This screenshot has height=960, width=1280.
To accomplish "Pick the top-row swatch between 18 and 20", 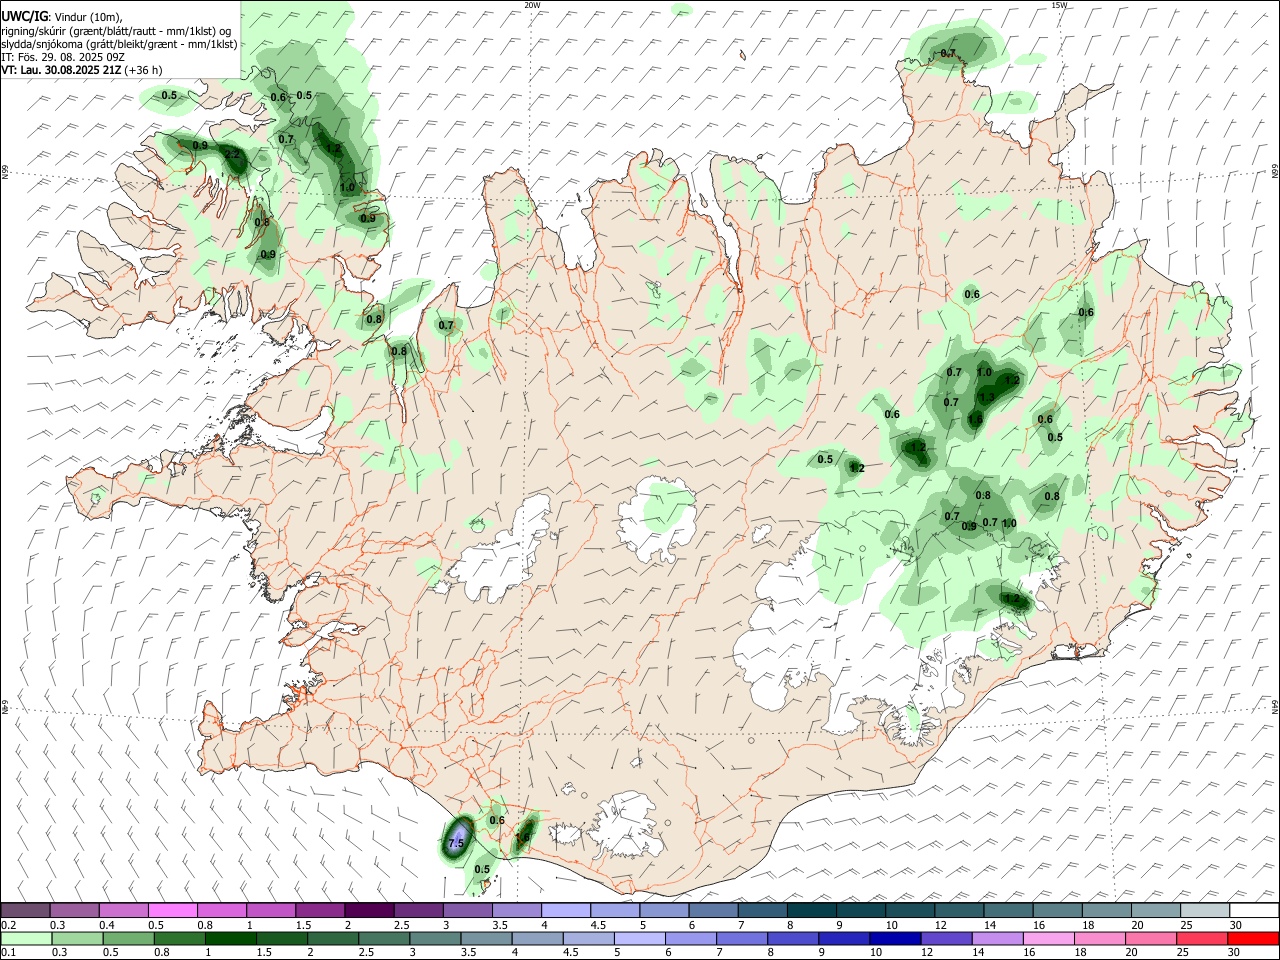I will pyautogui.click(x=1107, y=910).
